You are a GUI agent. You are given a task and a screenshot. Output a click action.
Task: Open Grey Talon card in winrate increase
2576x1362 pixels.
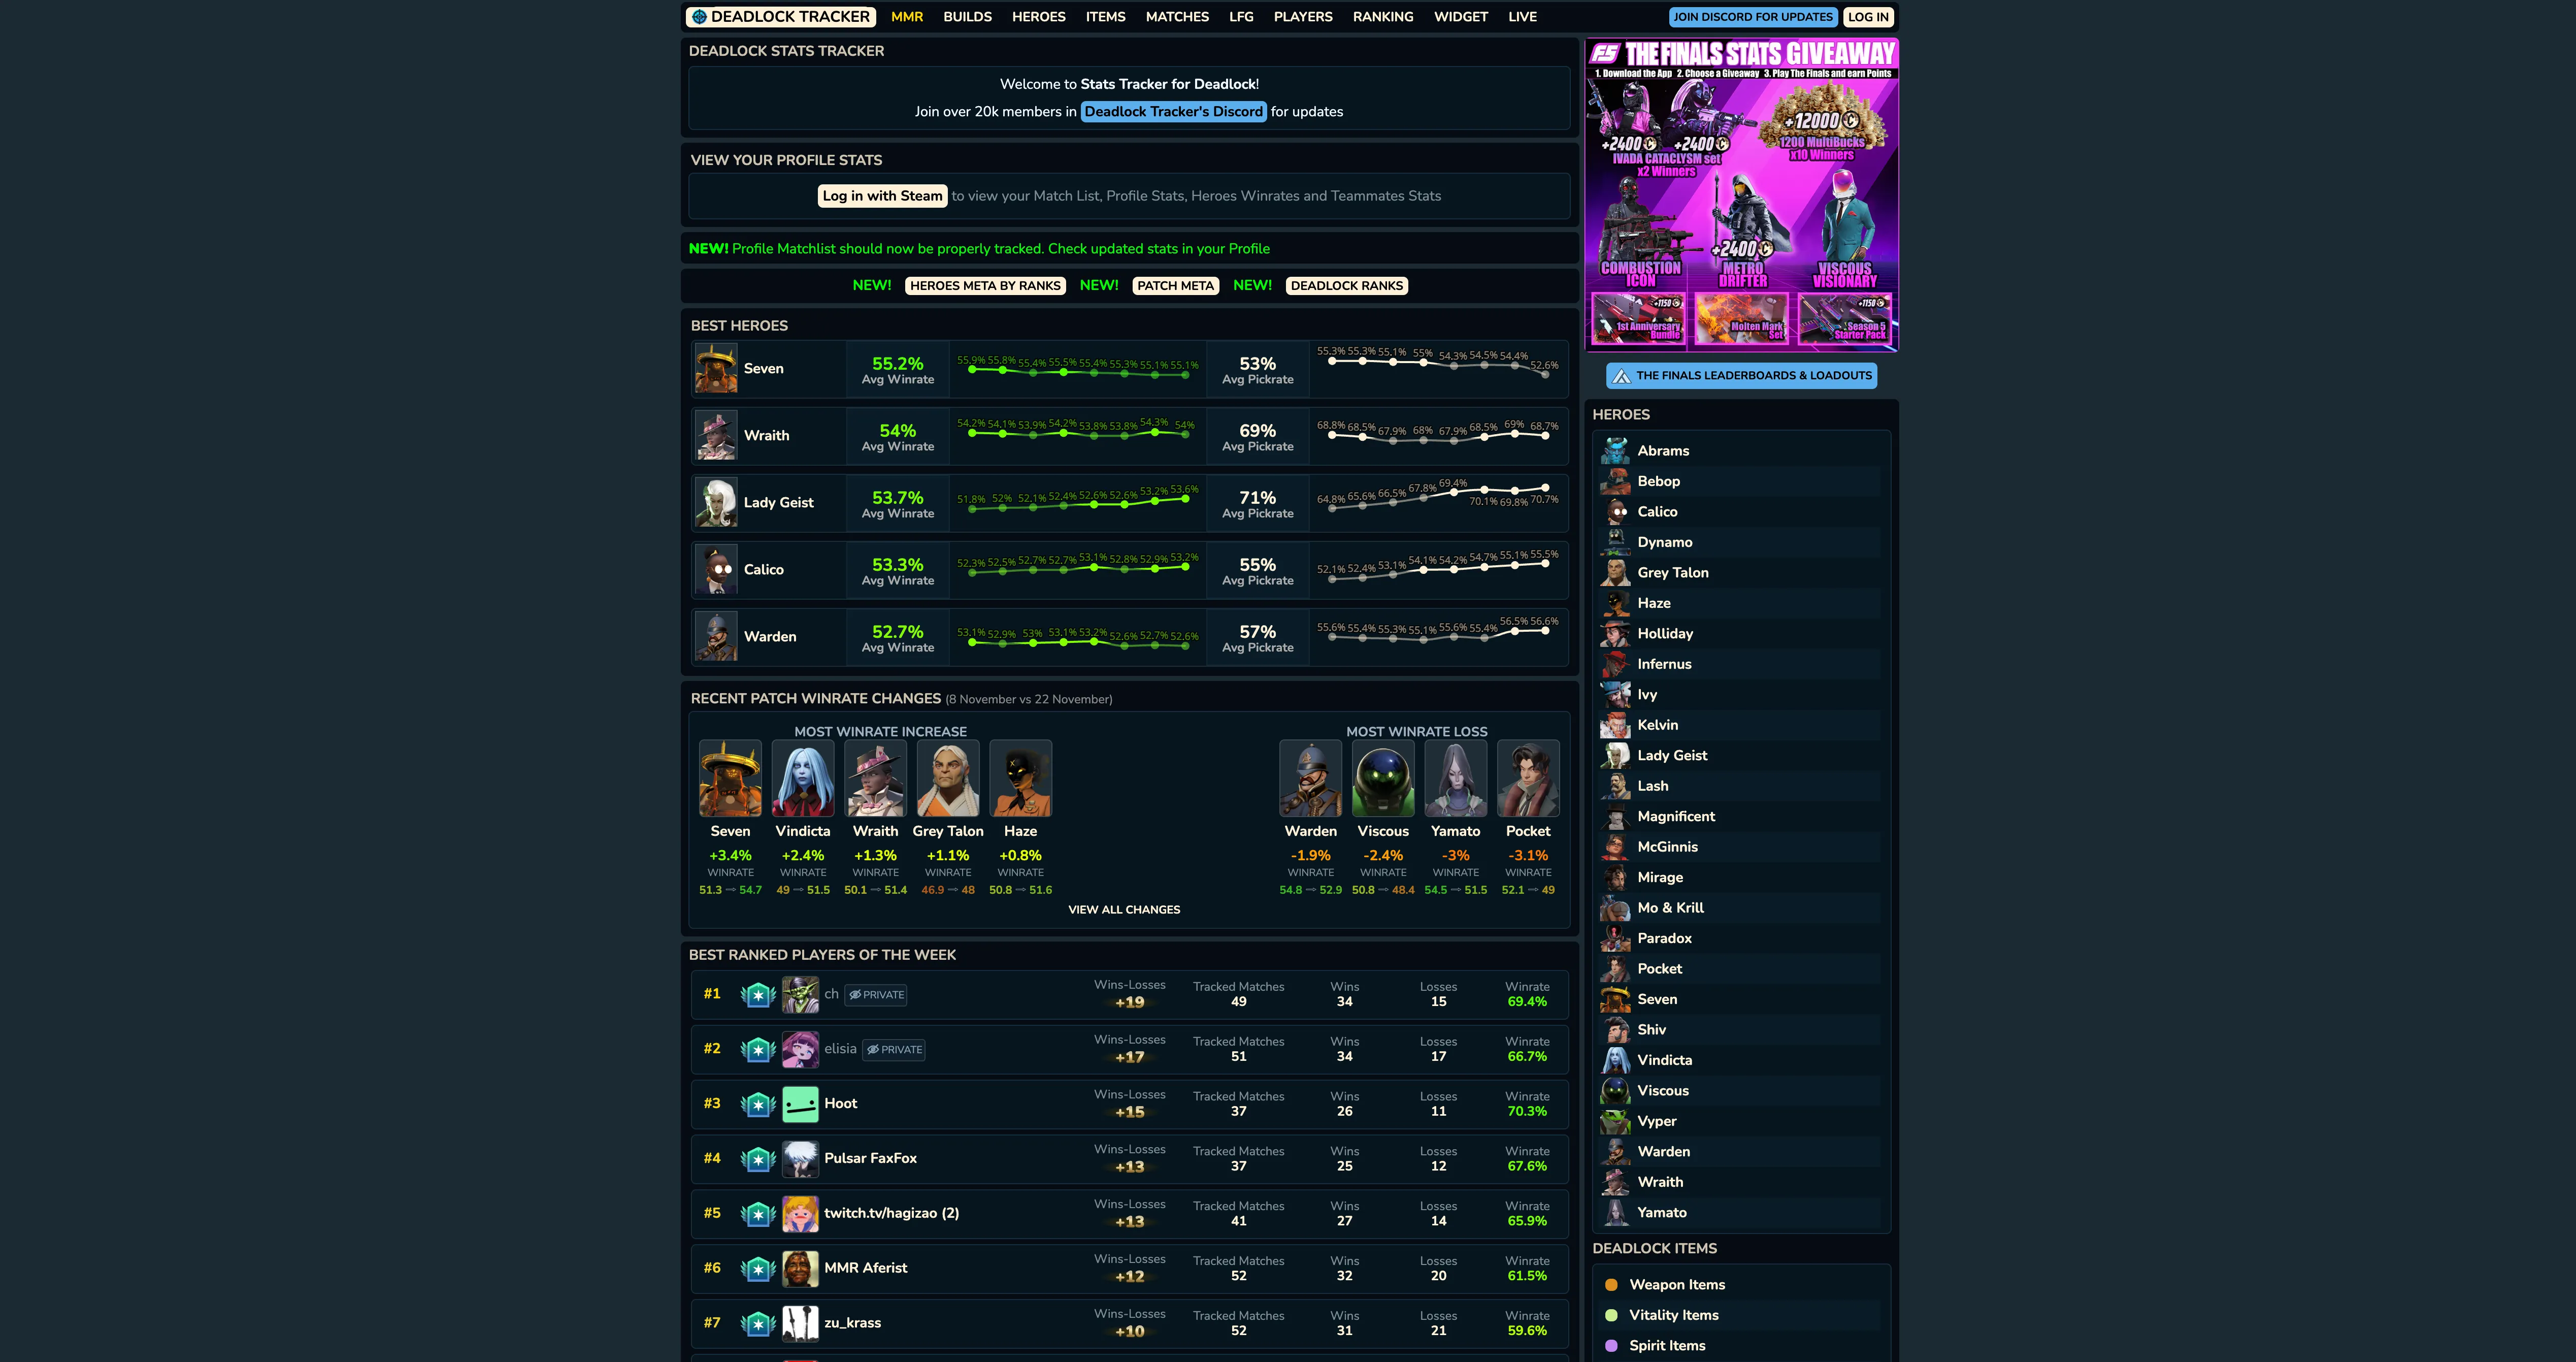tap(948, 818)
